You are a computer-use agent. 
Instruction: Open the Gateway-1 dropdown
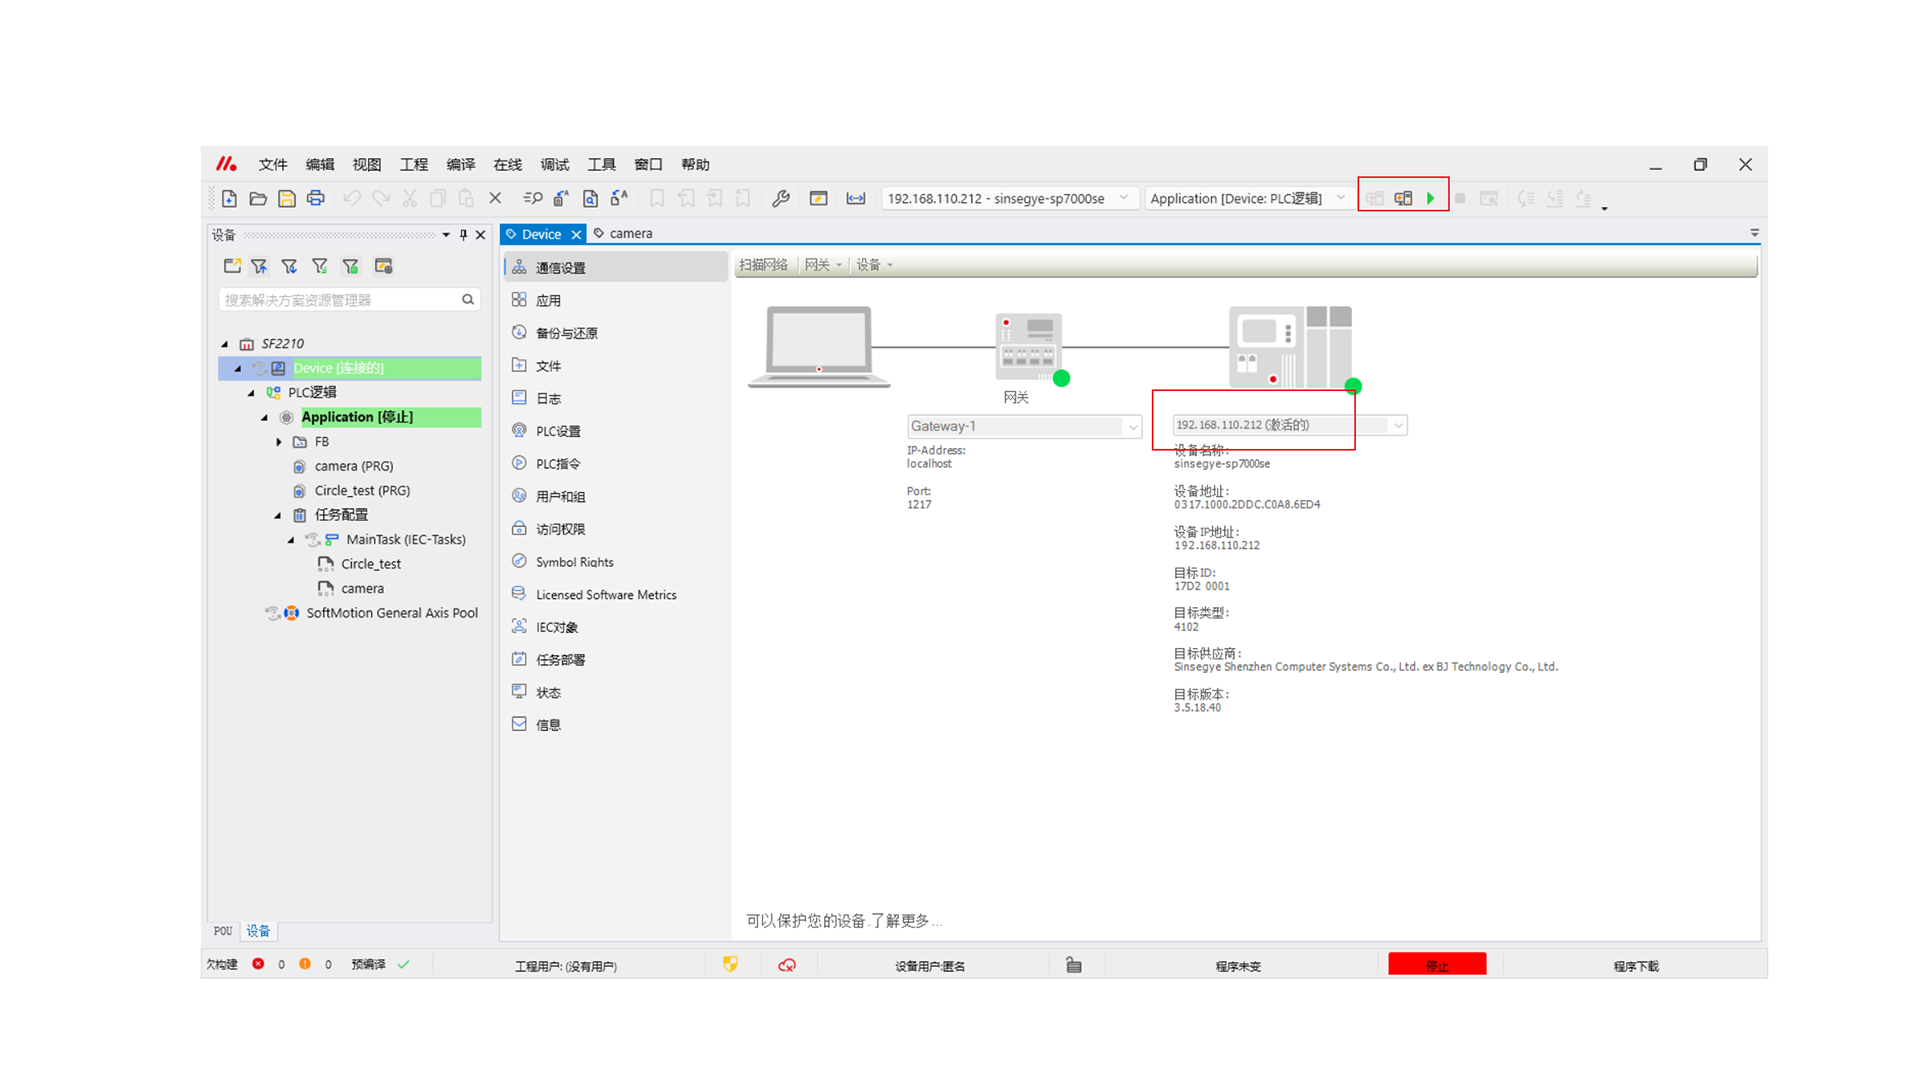[x=1132, y=426]
